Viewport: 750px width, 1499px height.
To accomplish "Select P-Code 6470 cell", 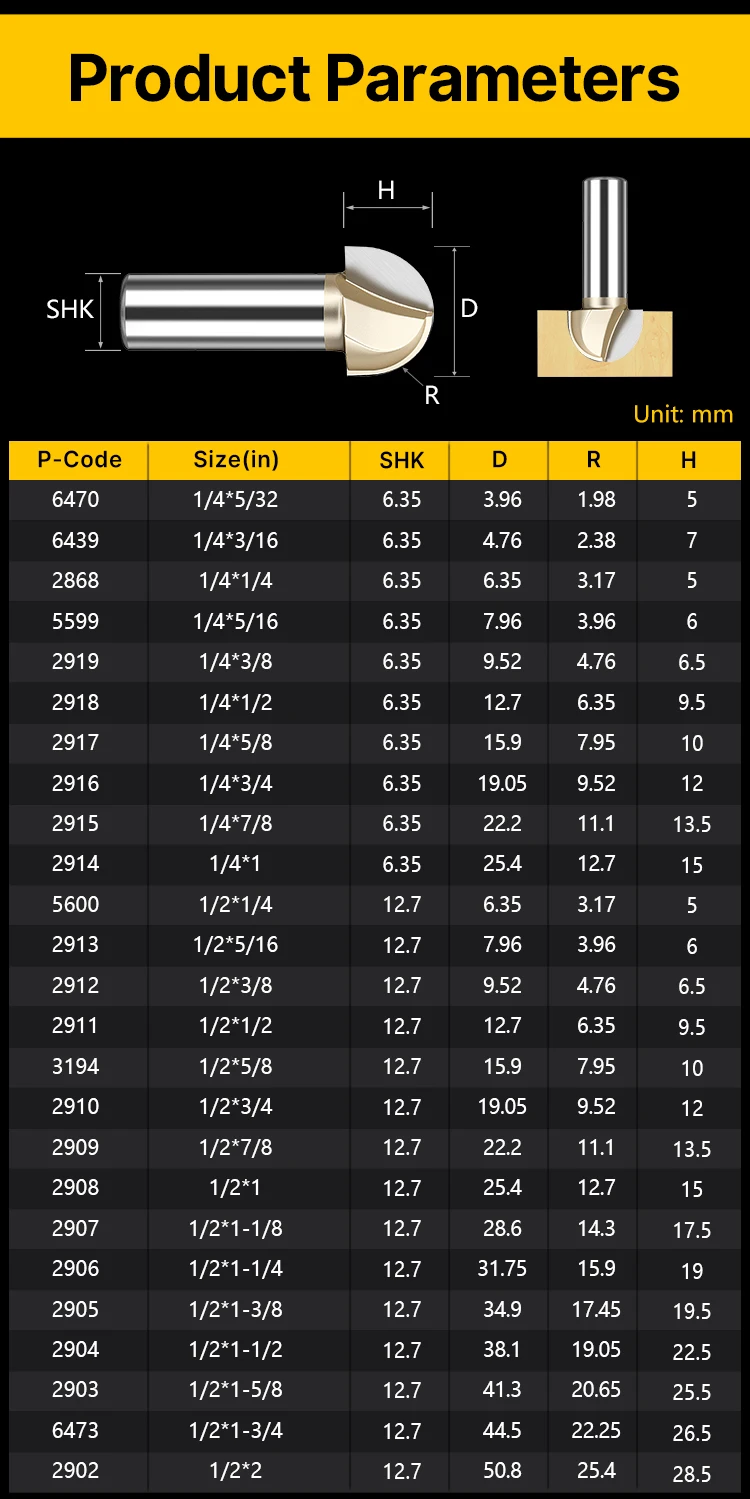I will [x=76, y=499].
